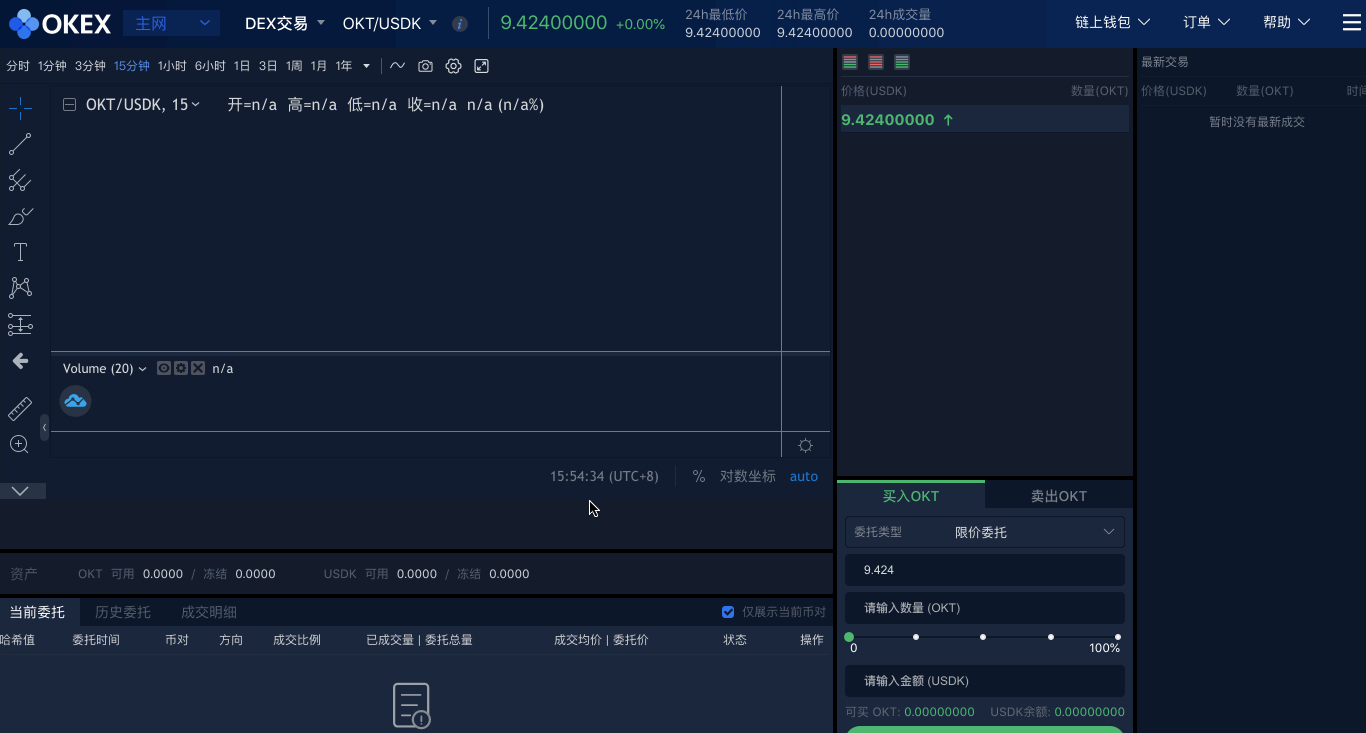Open the hamburger menu icon
The image size is (1366, 733).
[1352, 22]
